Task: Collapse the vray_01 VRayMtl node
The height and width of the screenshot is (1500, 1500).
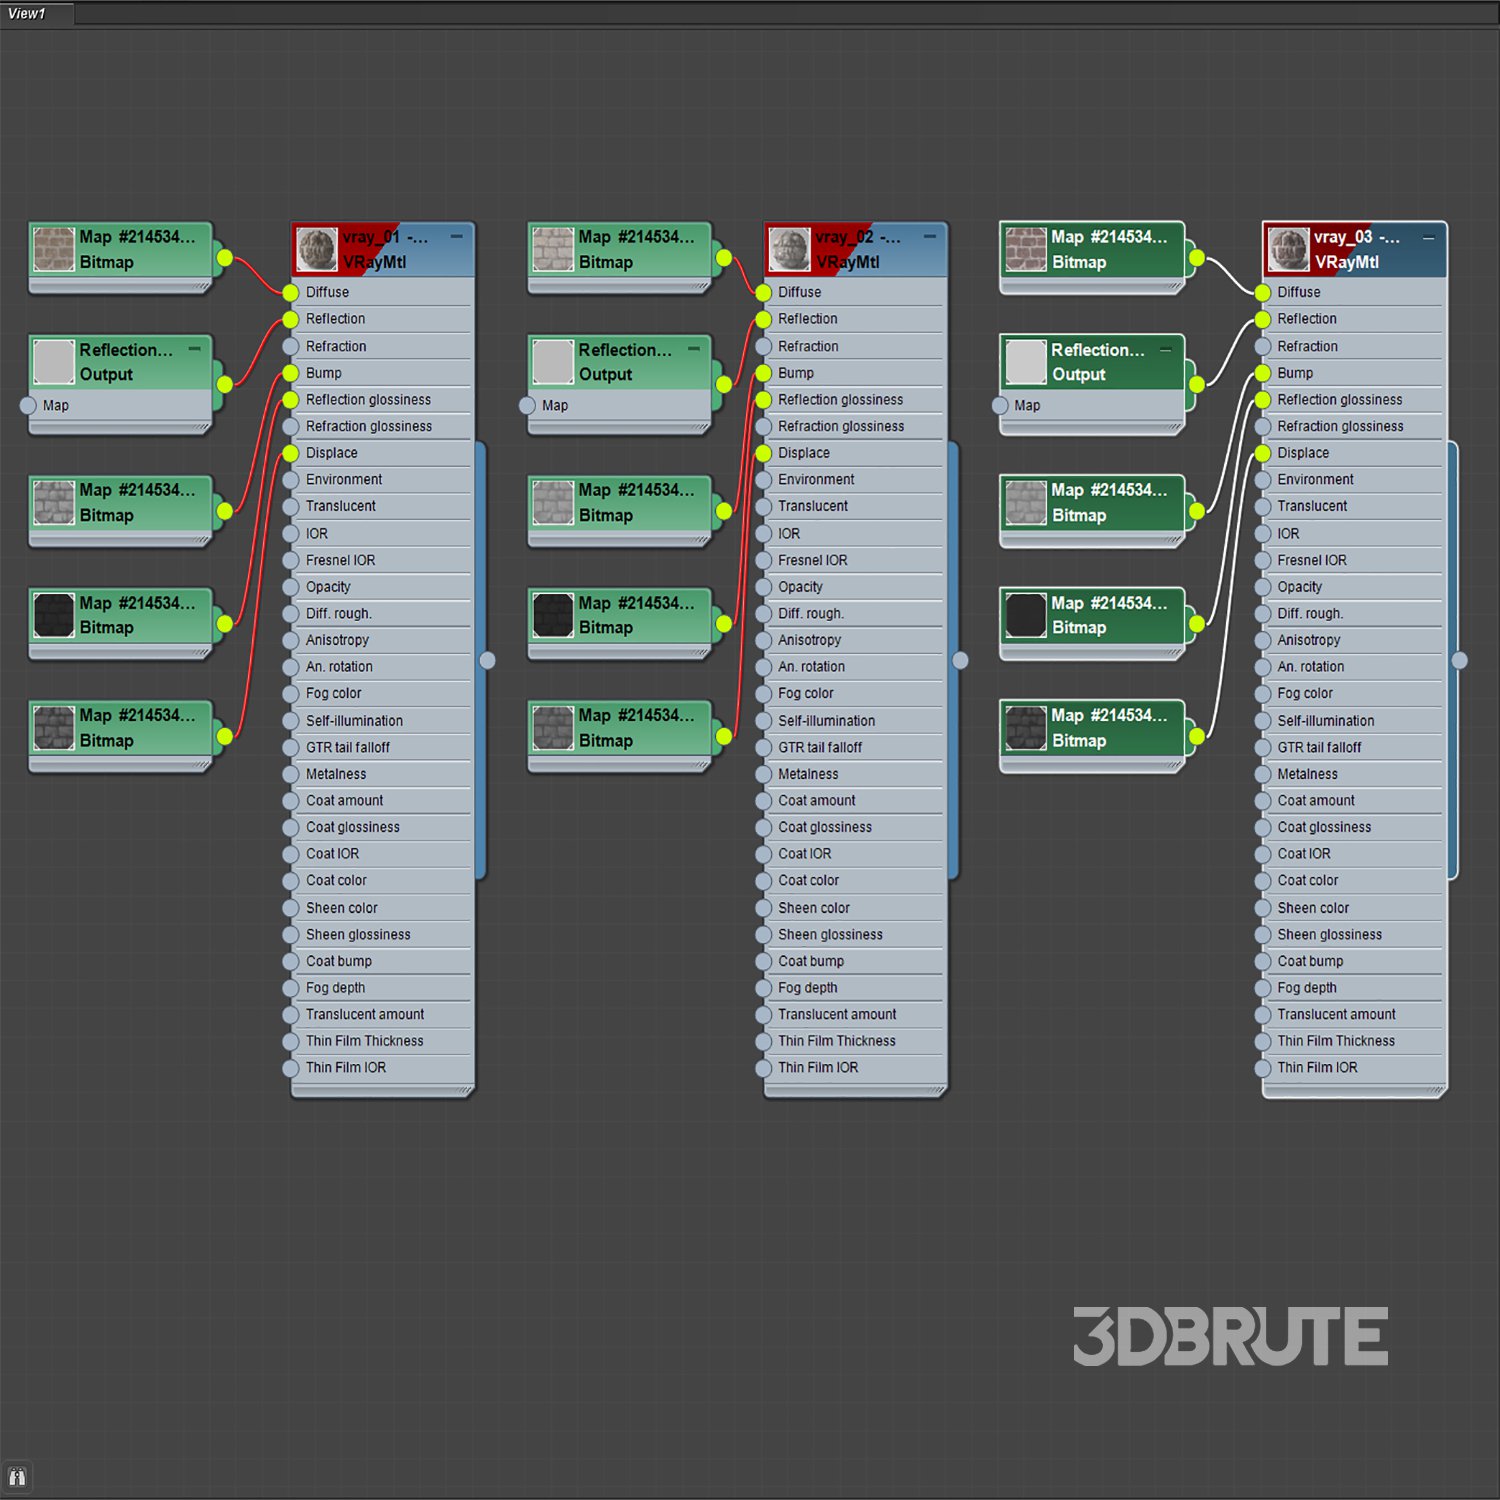Action: click(x=457, y=237)
